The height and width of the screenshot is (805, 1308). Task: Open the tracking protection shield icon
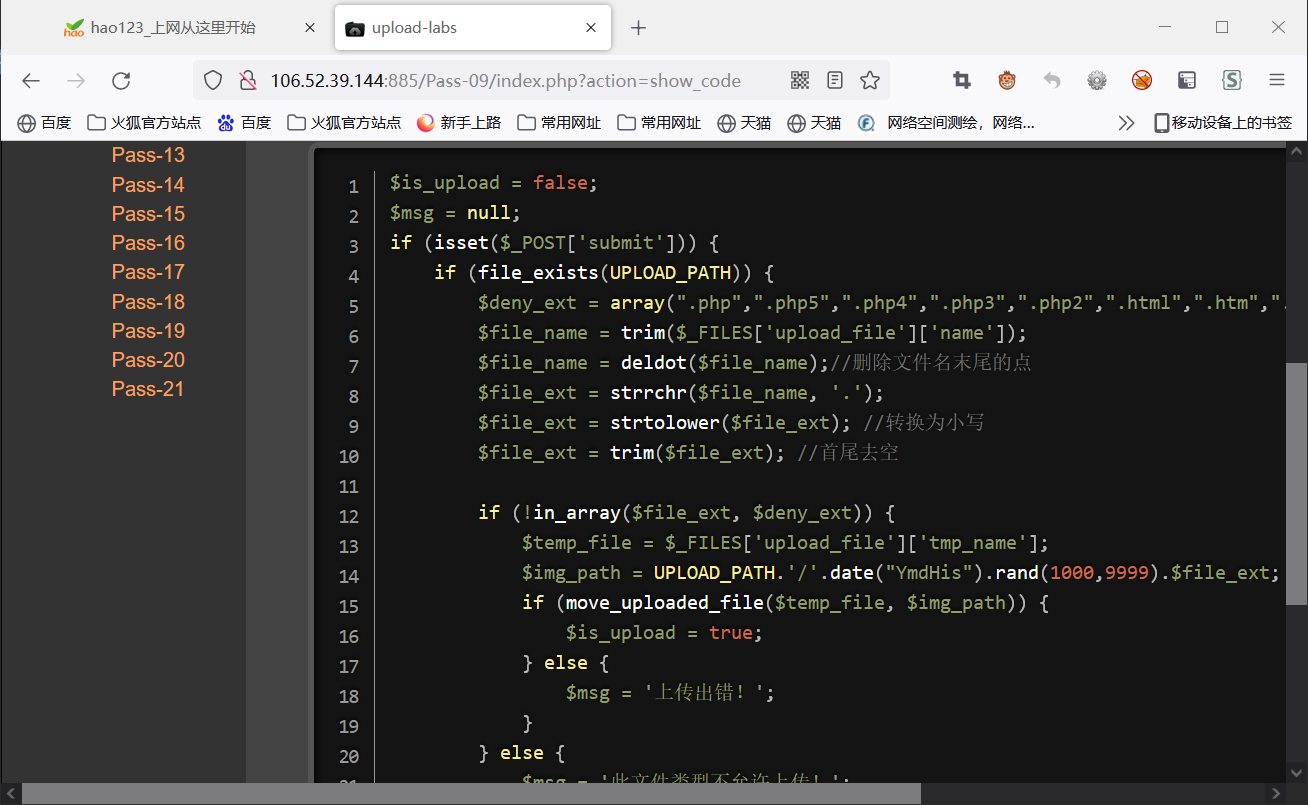(x=213, y=81)
